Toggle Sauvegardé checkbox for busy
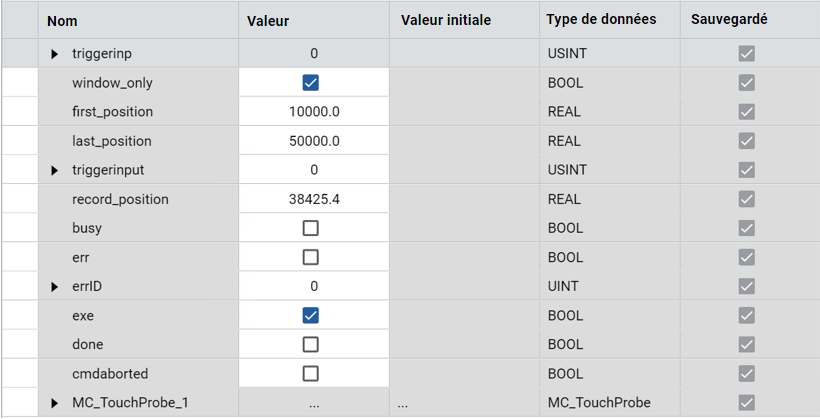 747,228
